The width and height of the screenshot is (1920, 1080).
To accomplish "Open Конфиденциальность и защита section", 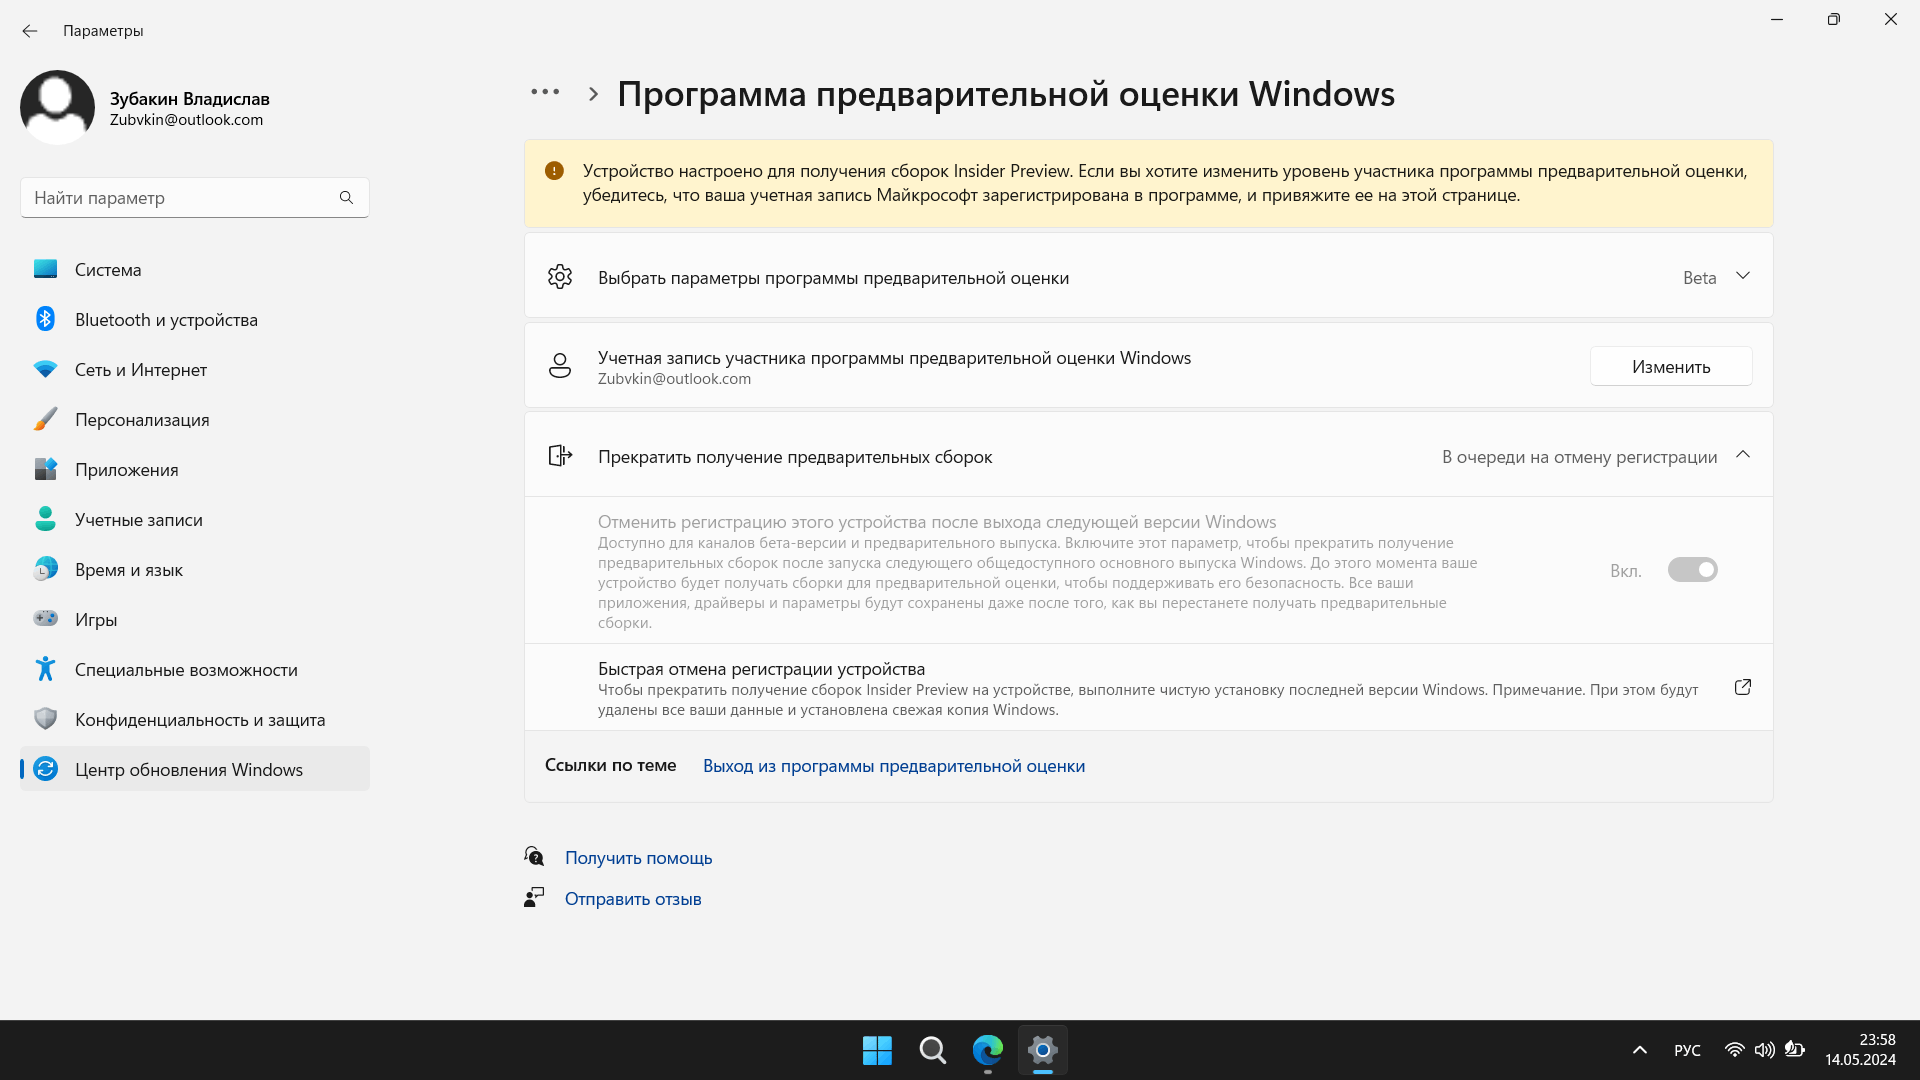I will (195, 719).
